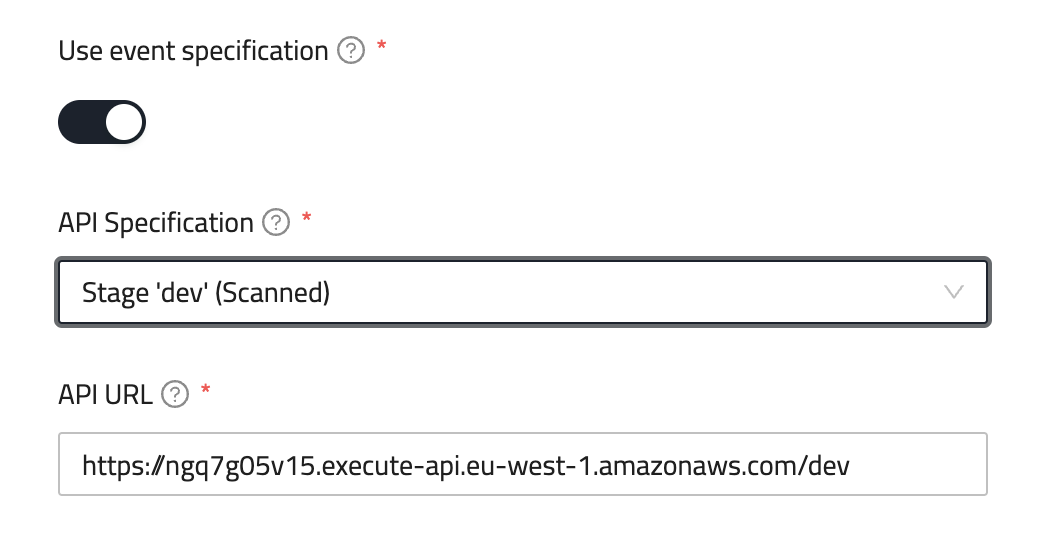Viewport: 1052px width, 544px height.
Task: Open the API Specification help tooltip icon
Action: (x=275, y=223)
